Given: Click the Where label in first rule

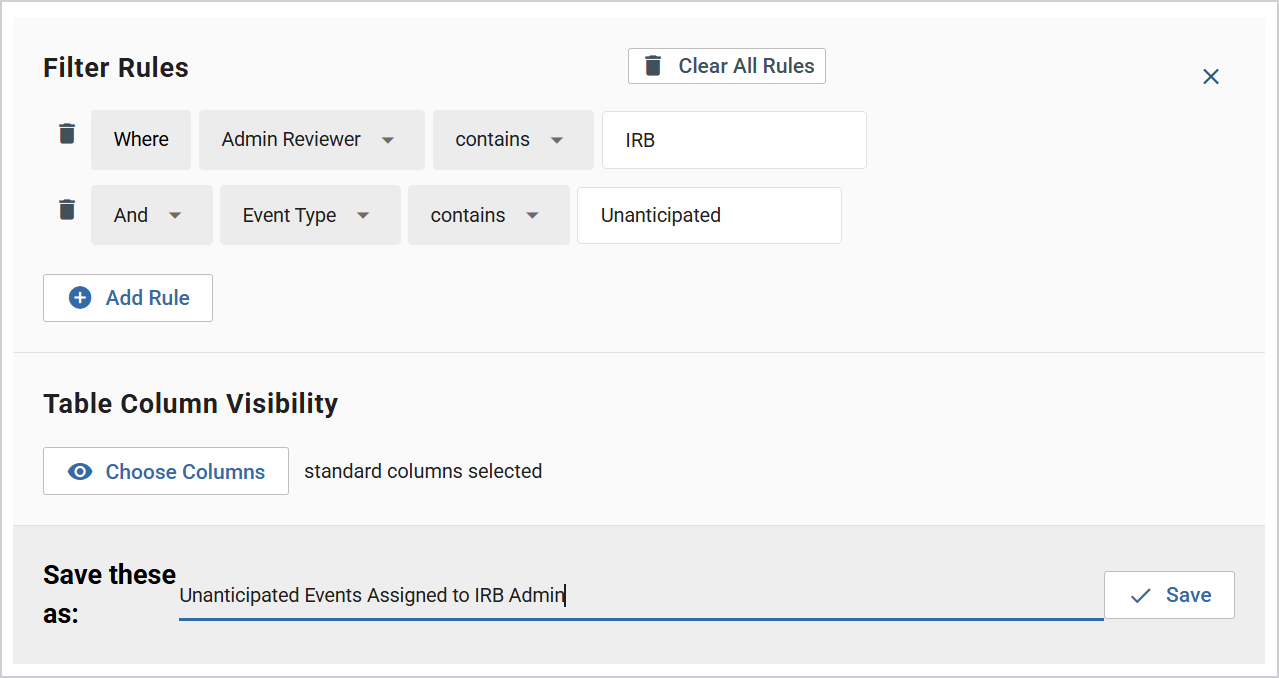Looking at the screenshot, I should coord(141,140).
